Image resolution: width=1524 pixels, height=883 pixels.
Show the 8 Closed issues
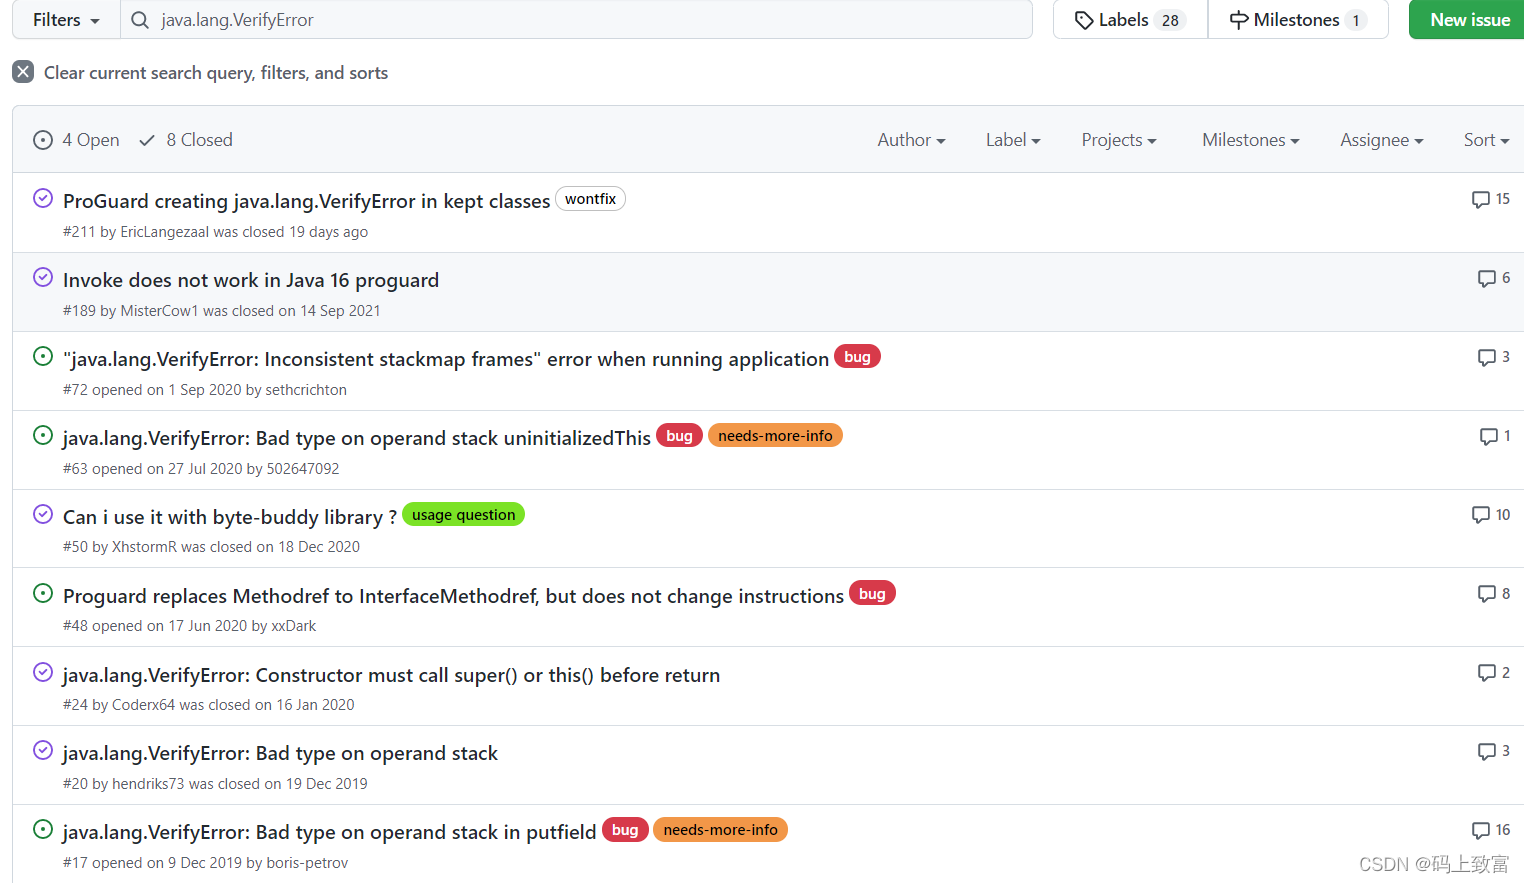(186, 140)
